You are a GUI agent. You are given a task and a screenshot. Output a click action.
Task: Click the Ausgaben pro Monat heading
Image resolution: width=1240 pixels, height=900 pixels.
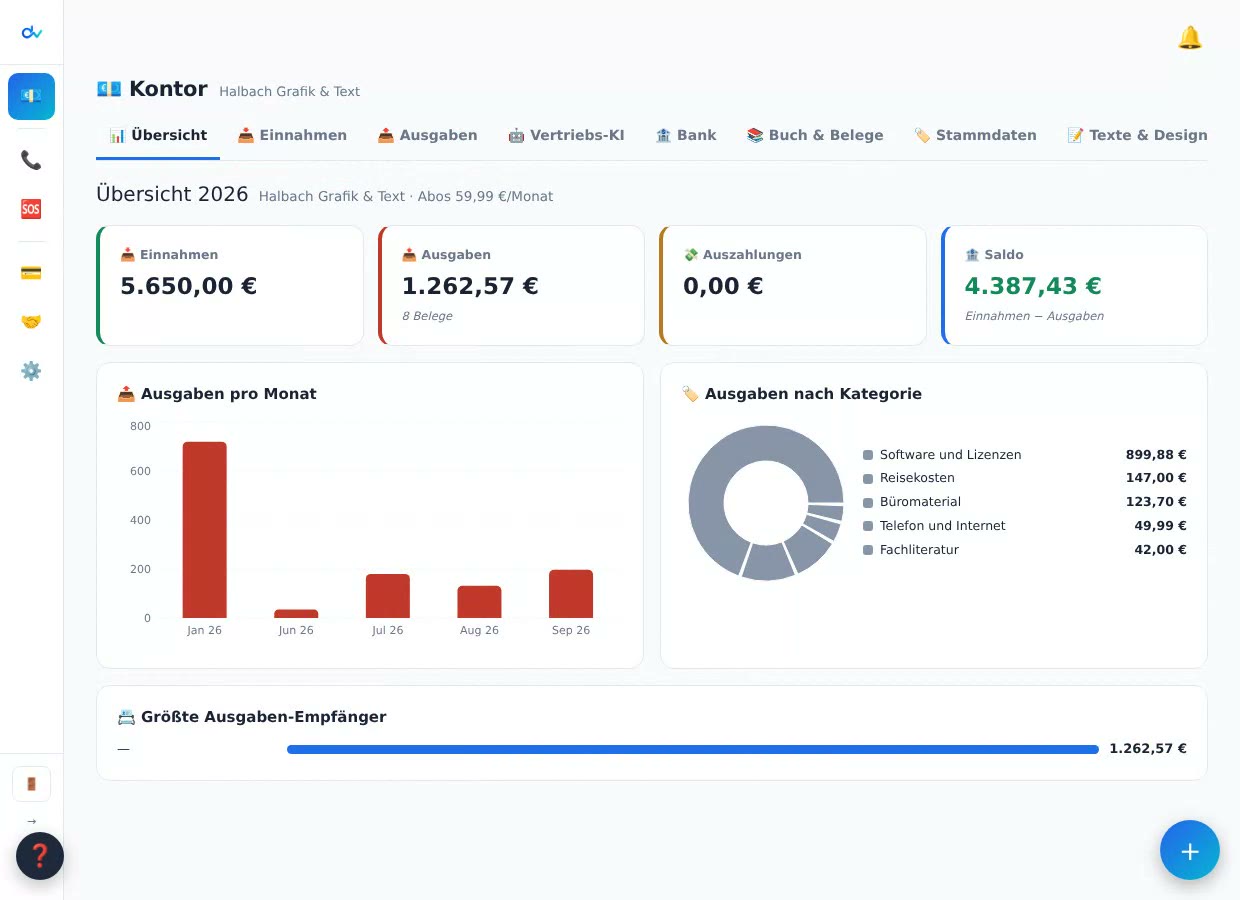pyautogui.click(x=217, y=394)
